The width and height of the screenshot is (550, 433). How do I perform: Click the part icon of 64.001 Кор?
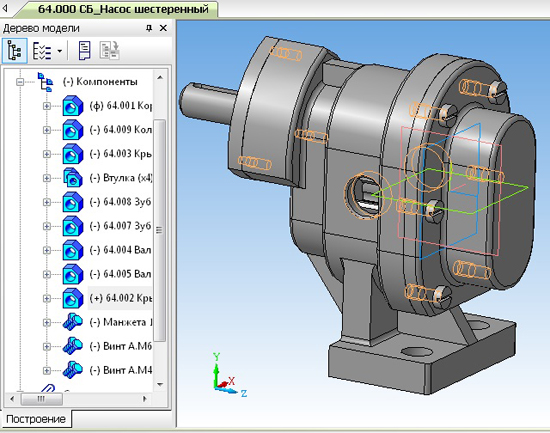(x=73, y=106)
